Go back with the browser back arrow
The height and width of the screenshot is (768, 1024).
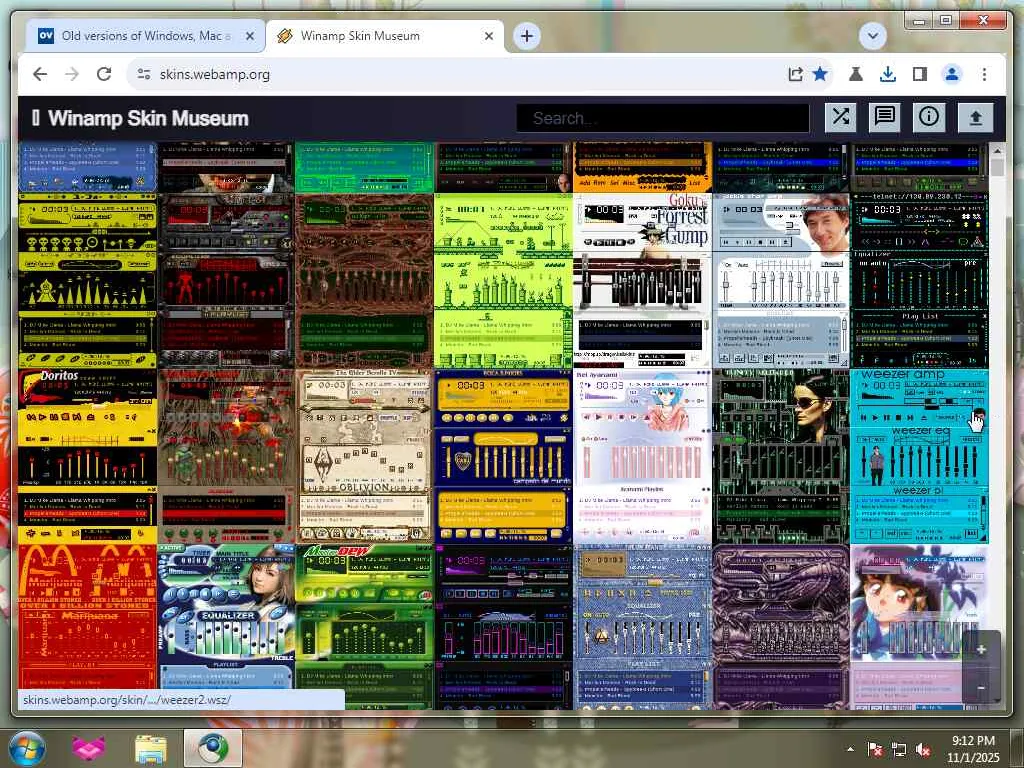pyautogui.click(x=40, y=74)
